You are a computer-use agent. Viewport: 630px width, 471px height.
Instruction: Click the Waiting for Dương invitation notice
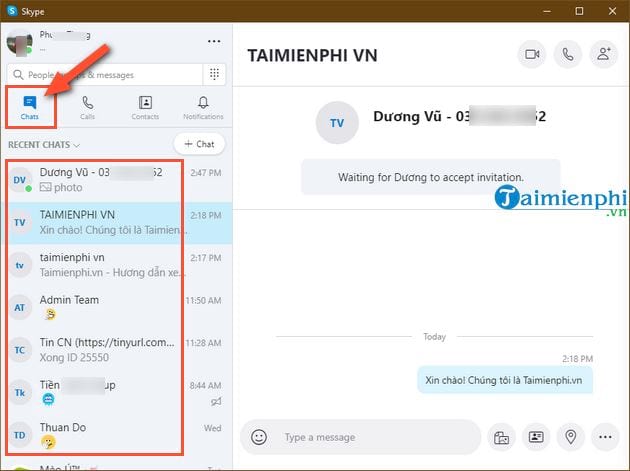(x=431, y=177)
